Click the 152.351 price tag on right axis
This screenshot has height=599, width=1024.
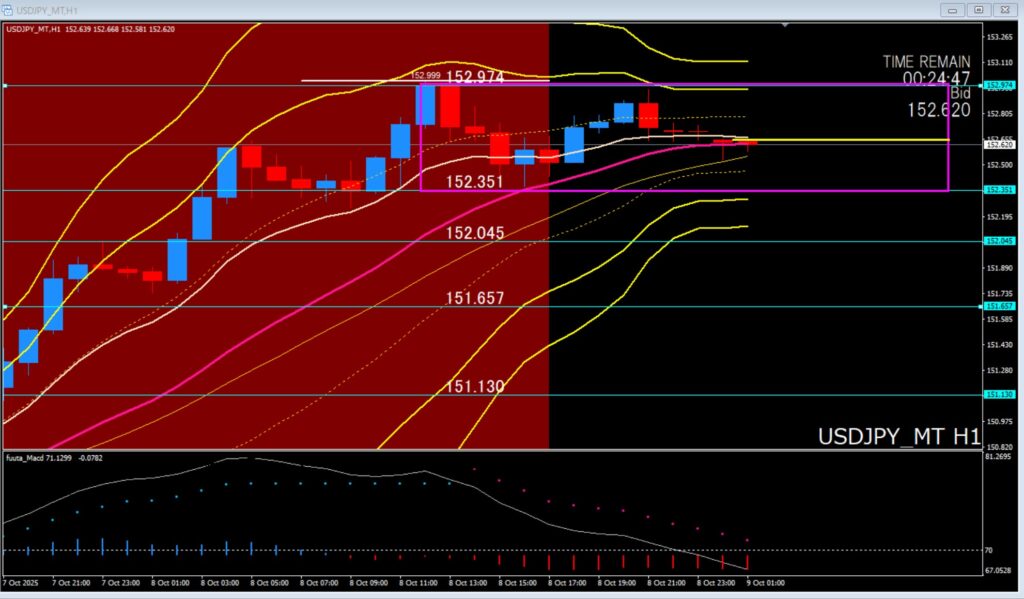(999, 190)
